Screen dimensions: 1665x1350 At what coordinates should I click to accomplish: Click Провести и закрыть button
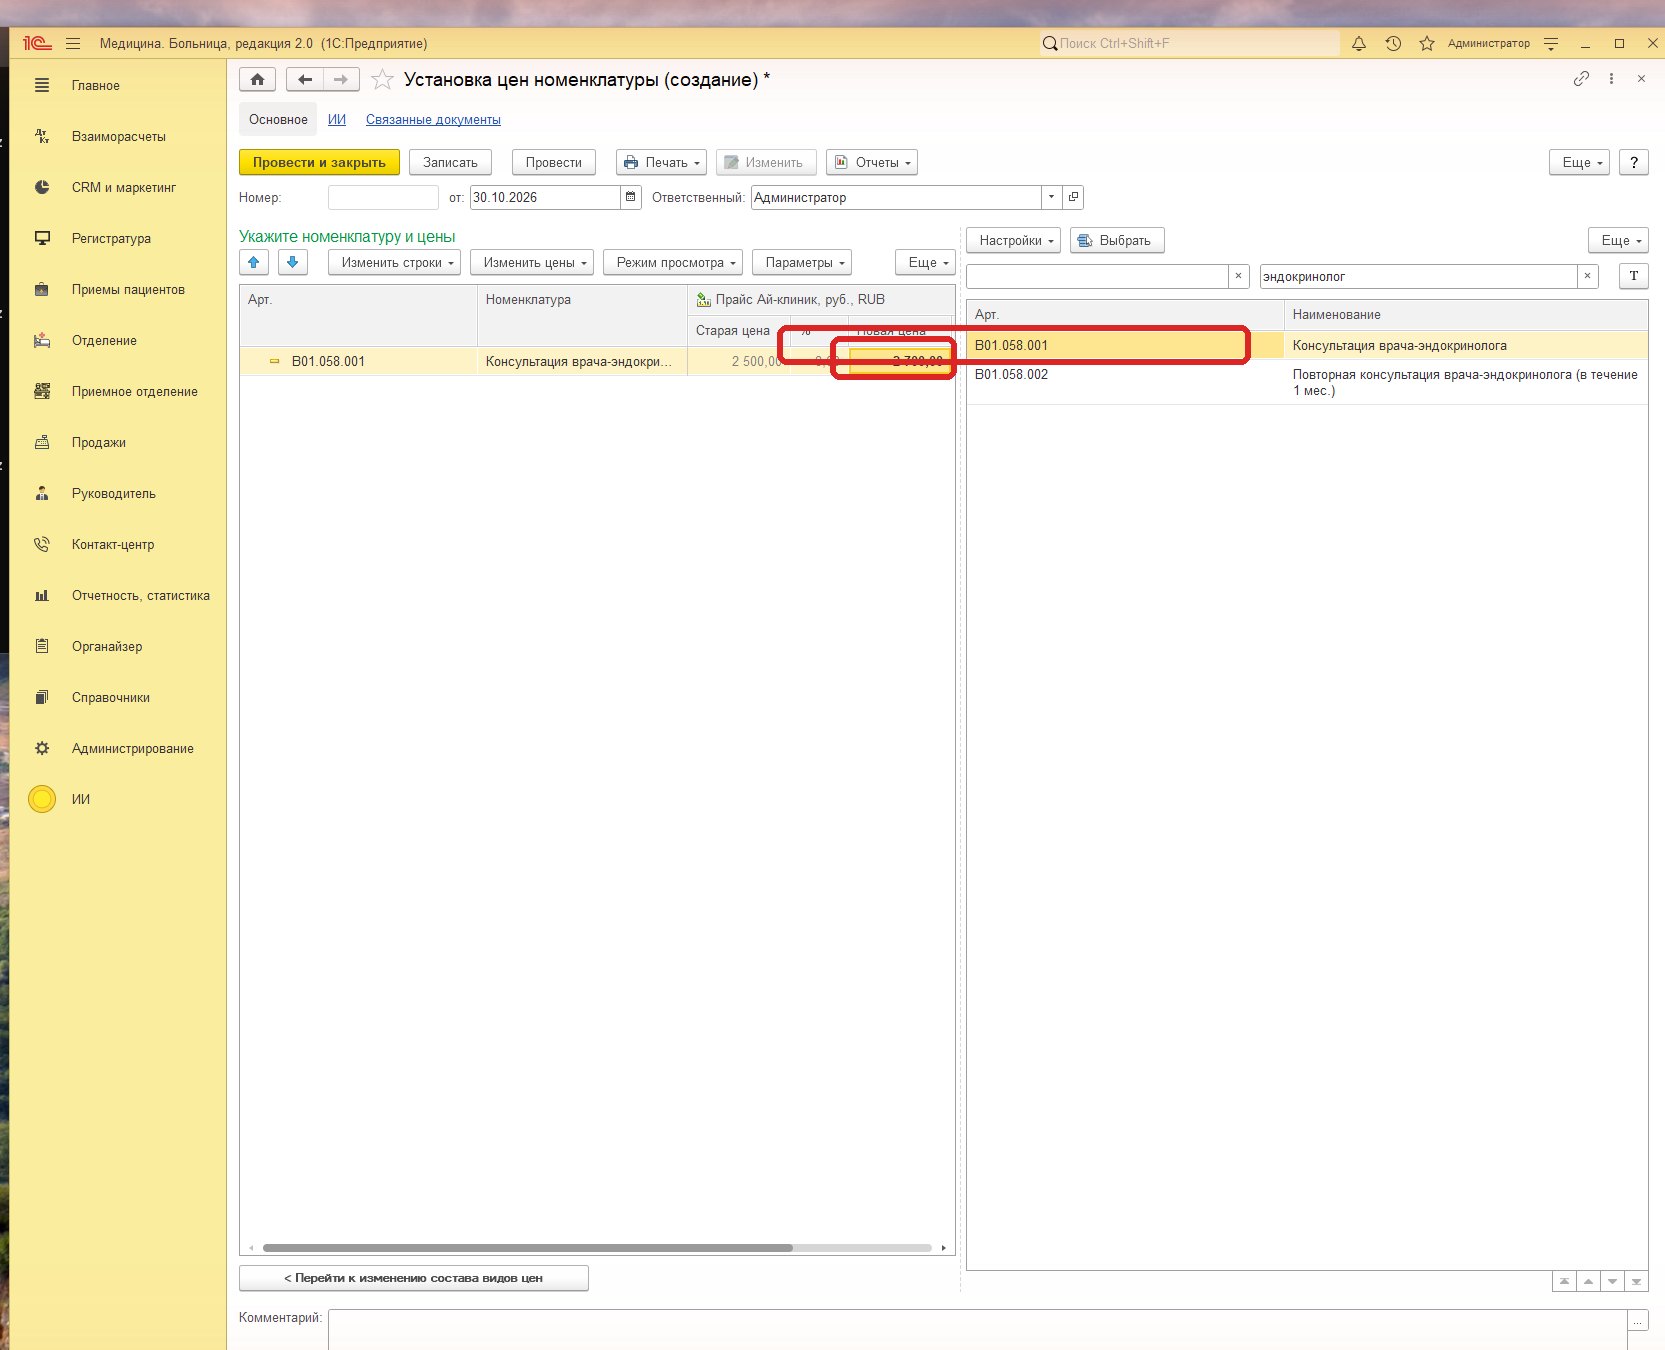click(319, 162)
